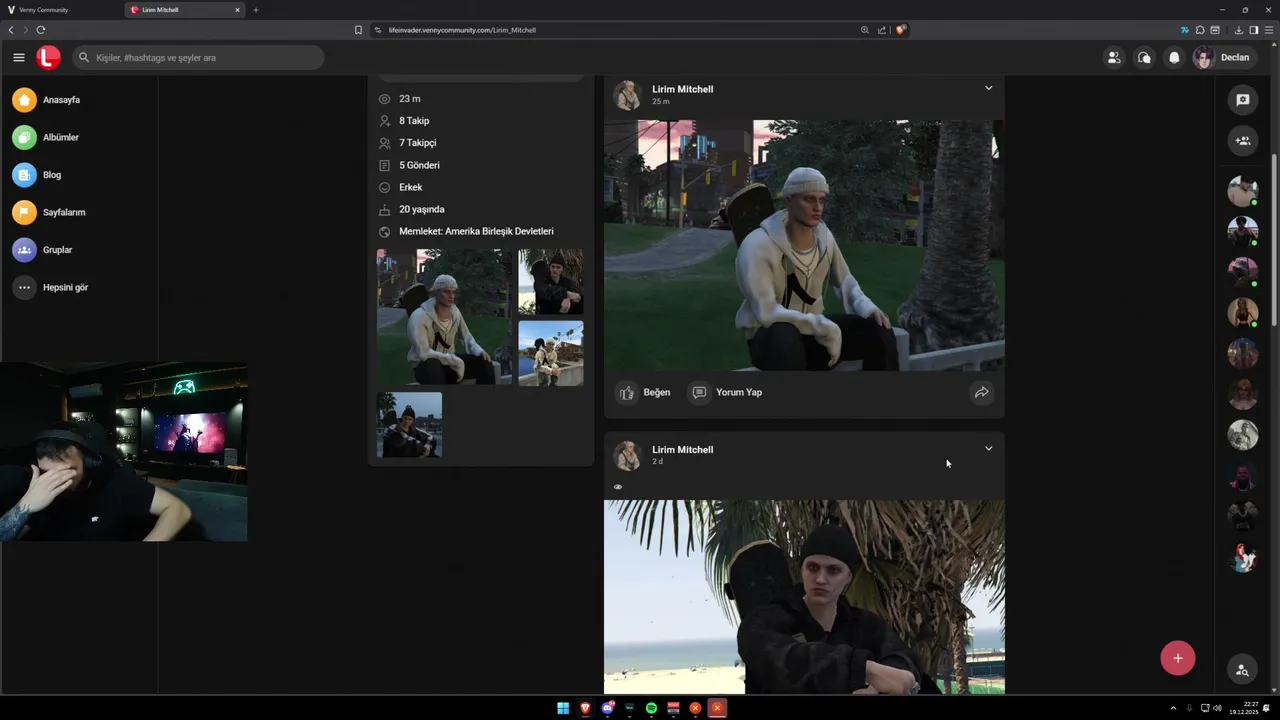Click the contact search icon at sidebar bottom
Screen dimensions: 1280x720
[x=1242, y=670]
